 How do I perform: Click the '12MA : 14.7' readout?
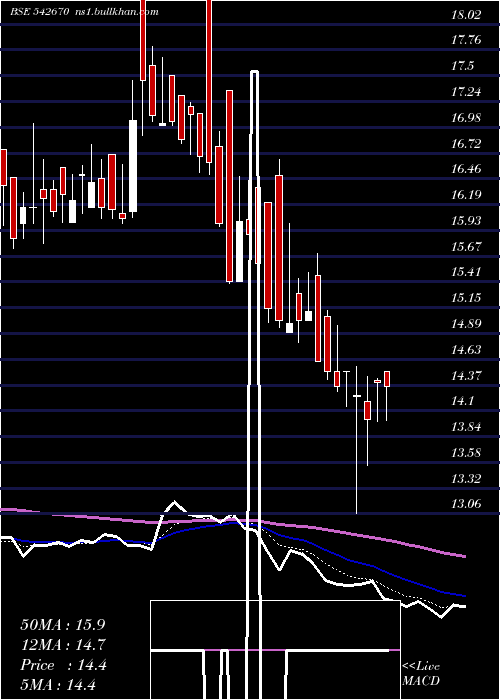pos(63,645)
